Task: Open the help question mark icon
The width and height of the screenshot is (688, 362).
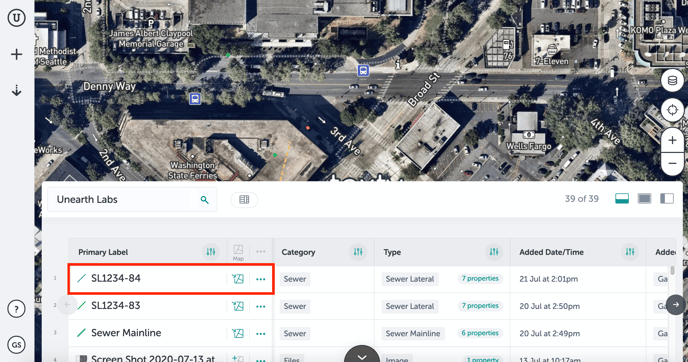Action: click(x=16, y=309)
